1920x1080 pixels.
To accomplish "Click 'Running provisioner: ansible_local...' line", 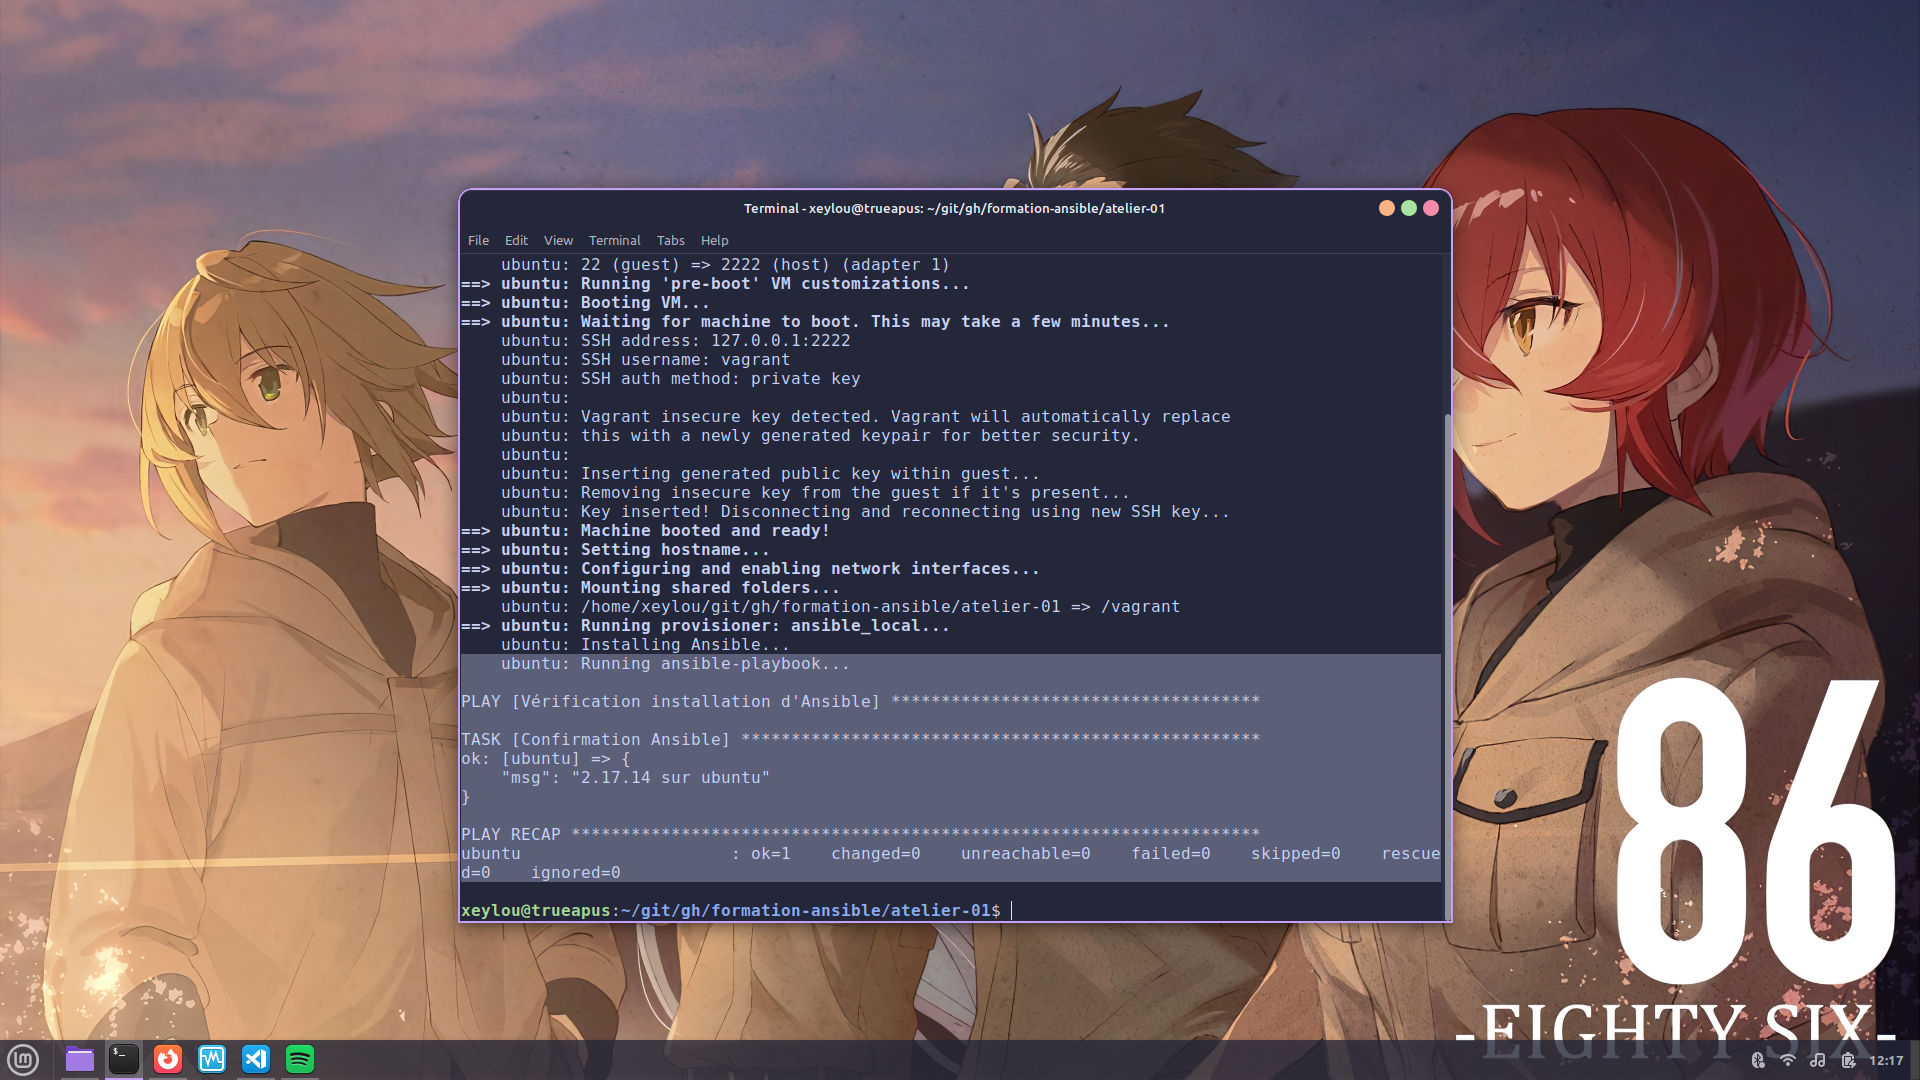I will 705,625.
